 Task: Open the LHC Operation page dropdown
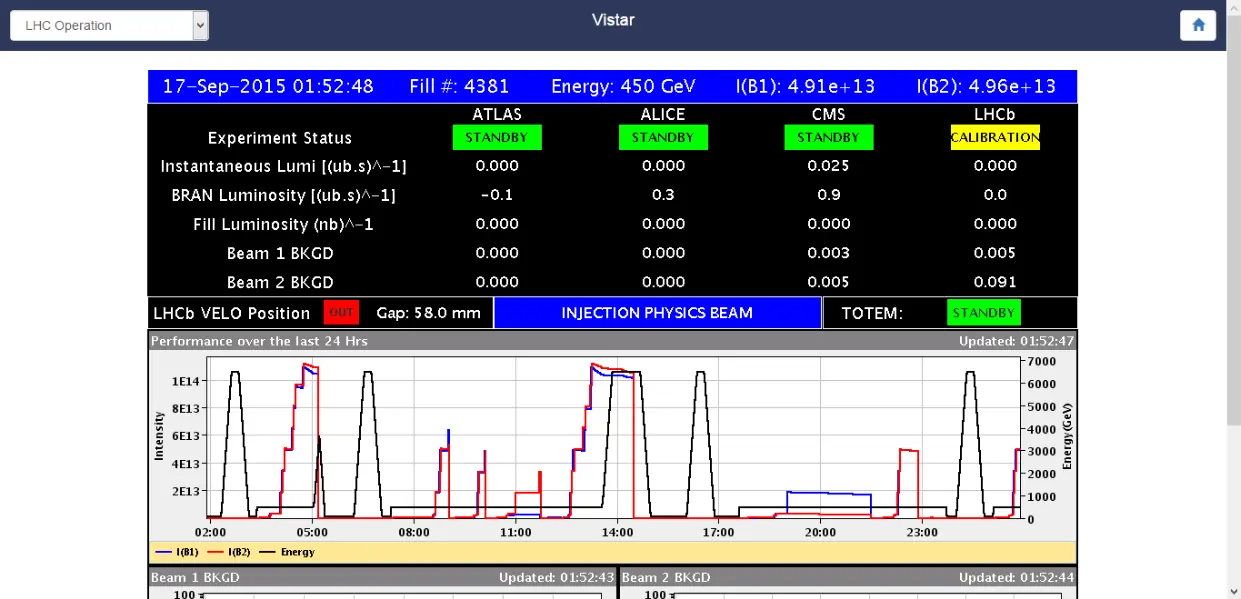[x=109, y=26]
